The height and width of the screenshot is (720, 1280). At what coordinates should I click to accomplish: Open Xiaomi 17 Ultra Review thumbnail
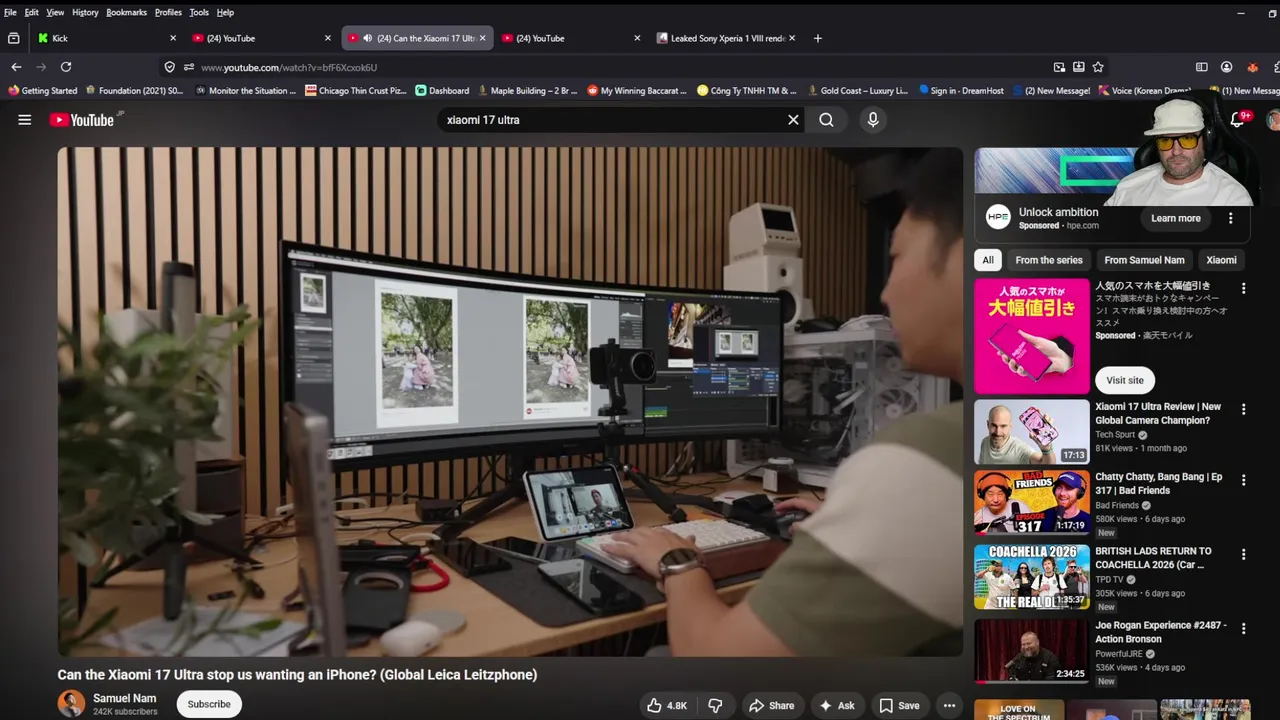point(1032,432)
